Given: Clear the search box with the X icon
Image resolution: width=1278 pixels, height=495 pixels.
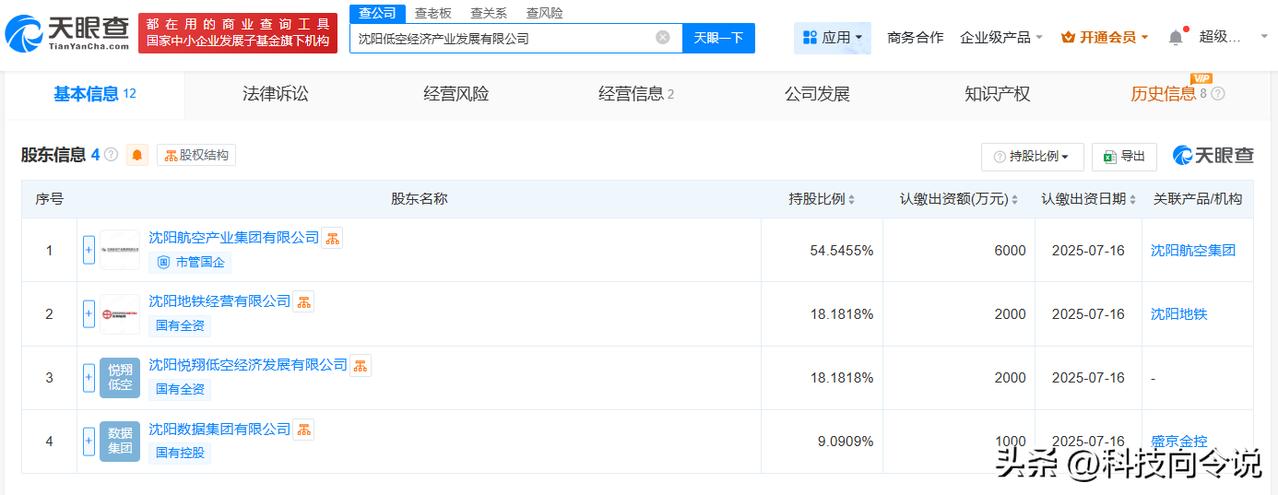Looking at the screenshot, I should click(663, 38).
